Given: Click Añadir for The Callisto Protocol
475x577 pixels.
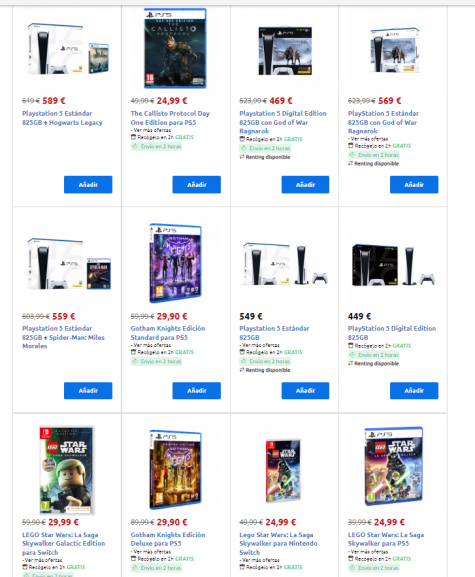Looking at the screenshot, I should pos(196,184).
